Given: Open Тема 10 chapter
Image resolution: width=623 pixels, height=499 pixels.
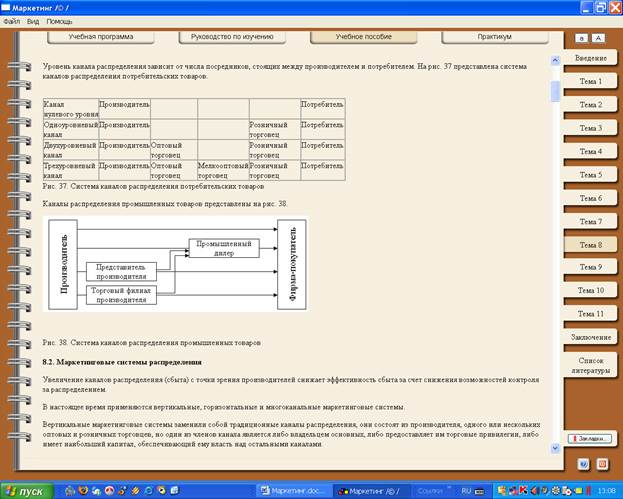Looking at the screenshot, I should [590, 290].
